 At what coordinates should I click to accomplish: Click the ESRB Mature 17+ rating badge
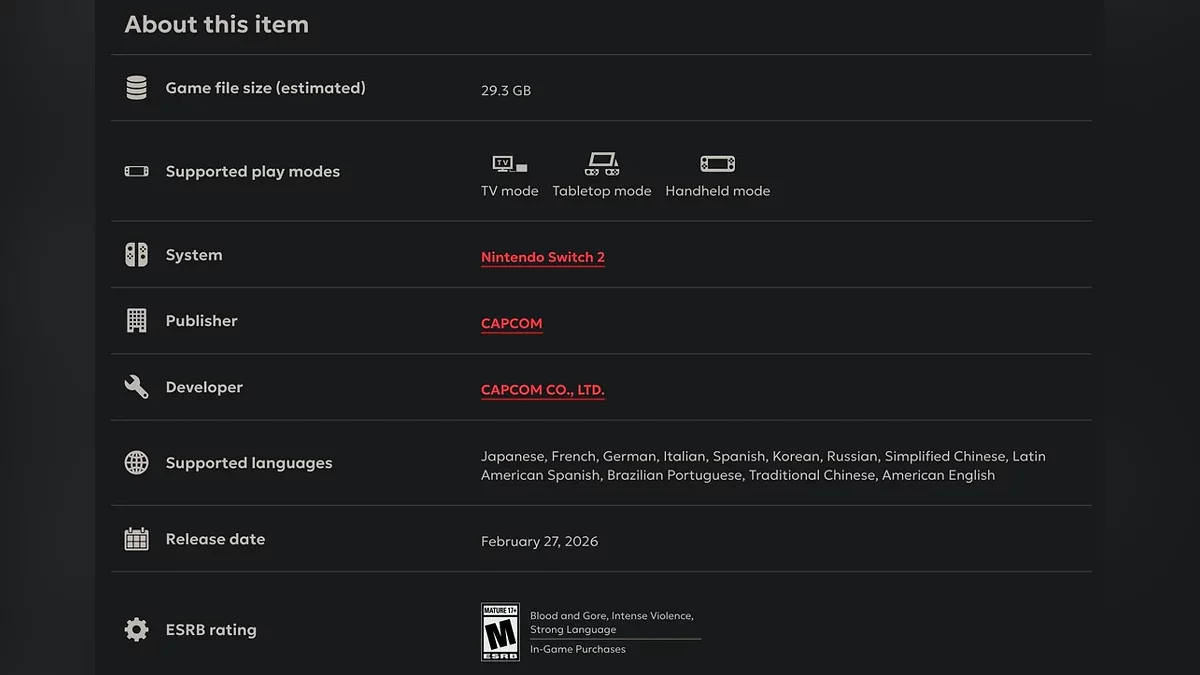click(x=500, y=632)
